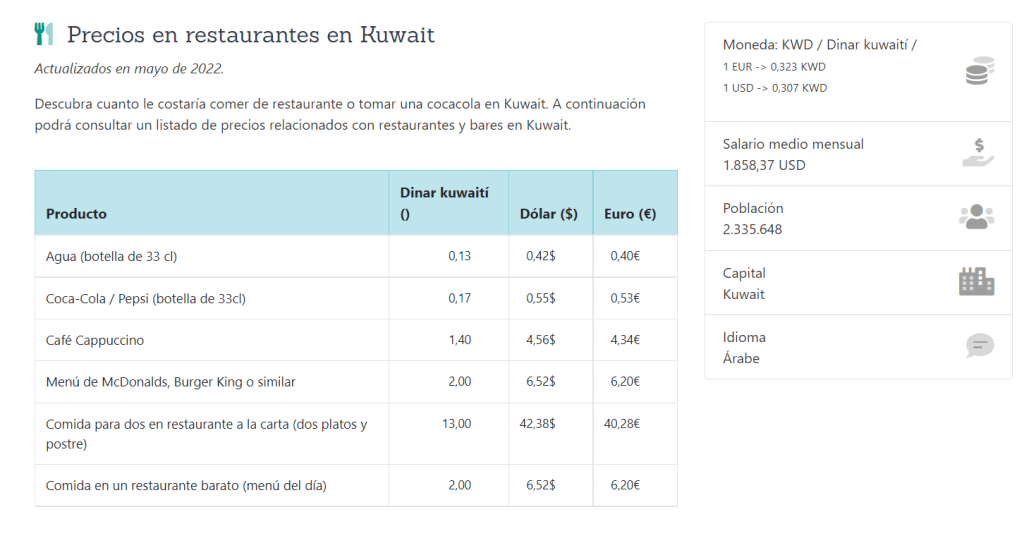Click the Menú de McDonalds, Burger King row
The height and width of the screenshot is (543, 1024).
[171, 381]
